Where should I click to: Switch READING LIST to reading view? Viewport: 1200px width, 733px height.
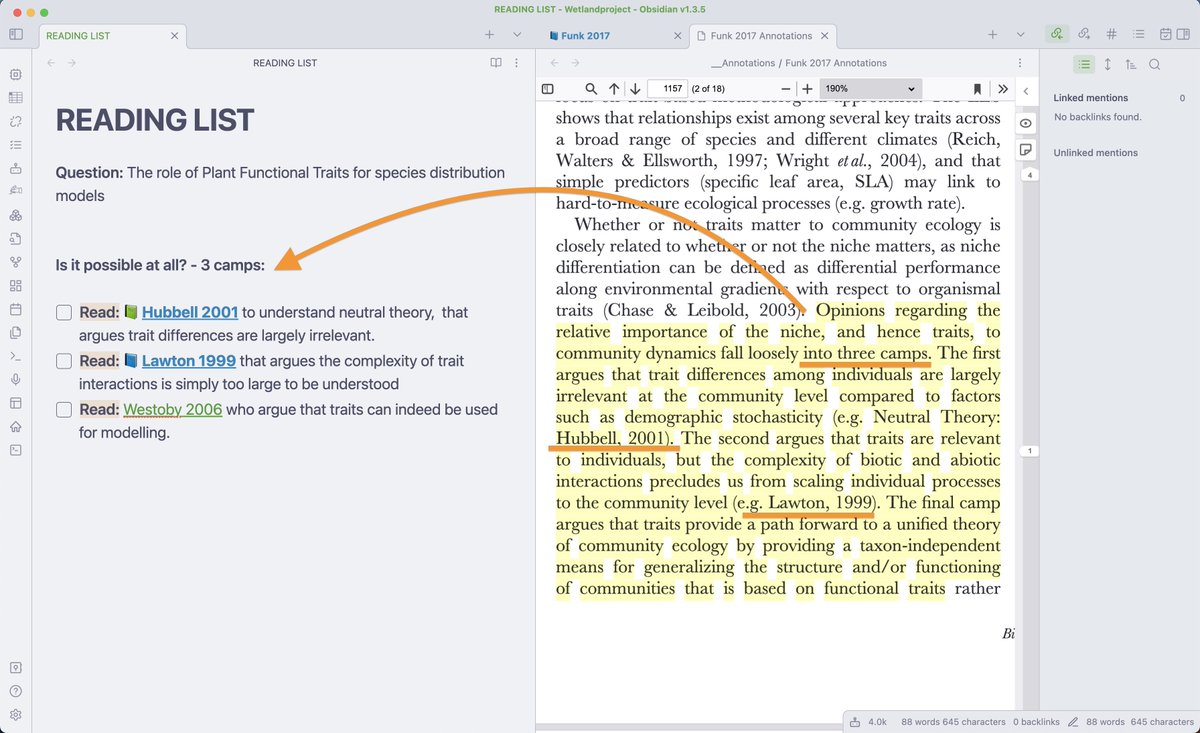coord(495,63)
